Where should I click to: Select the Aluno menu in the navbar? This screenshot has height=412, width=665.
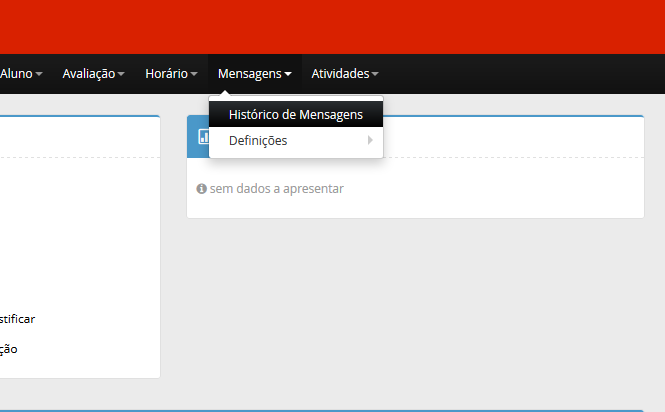15,74
